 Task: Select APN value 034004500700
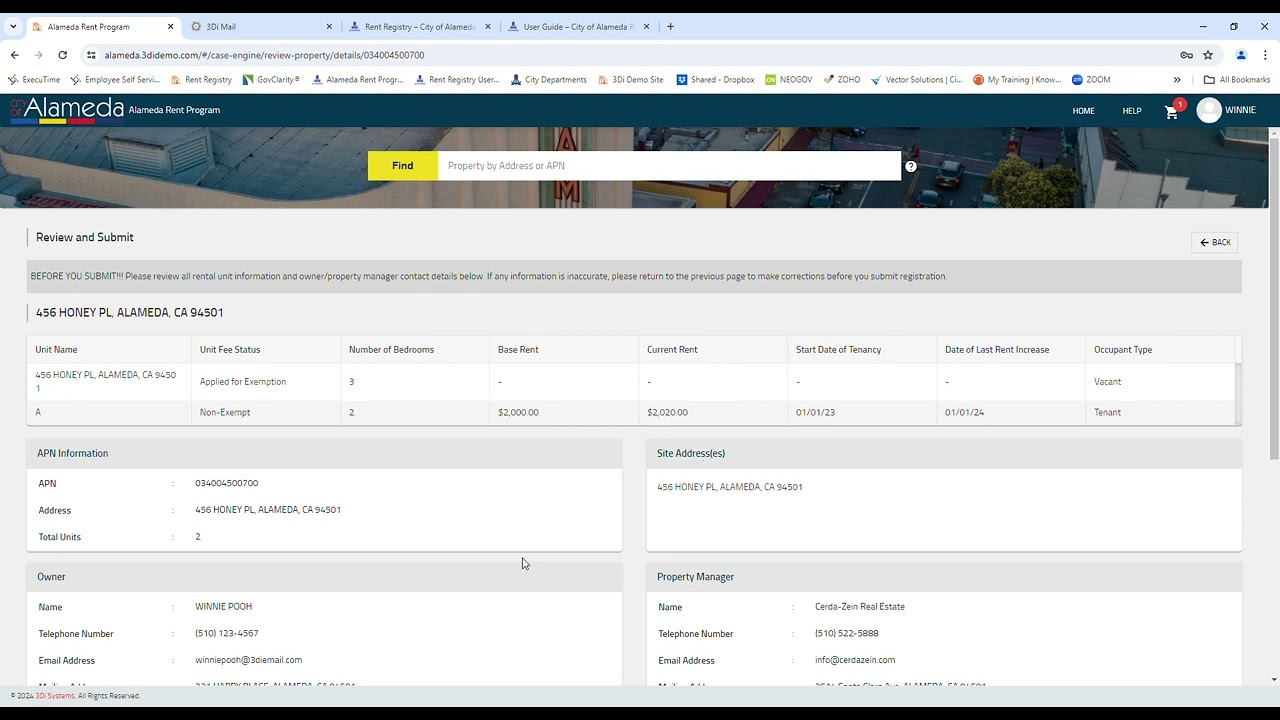coord(227,484)
